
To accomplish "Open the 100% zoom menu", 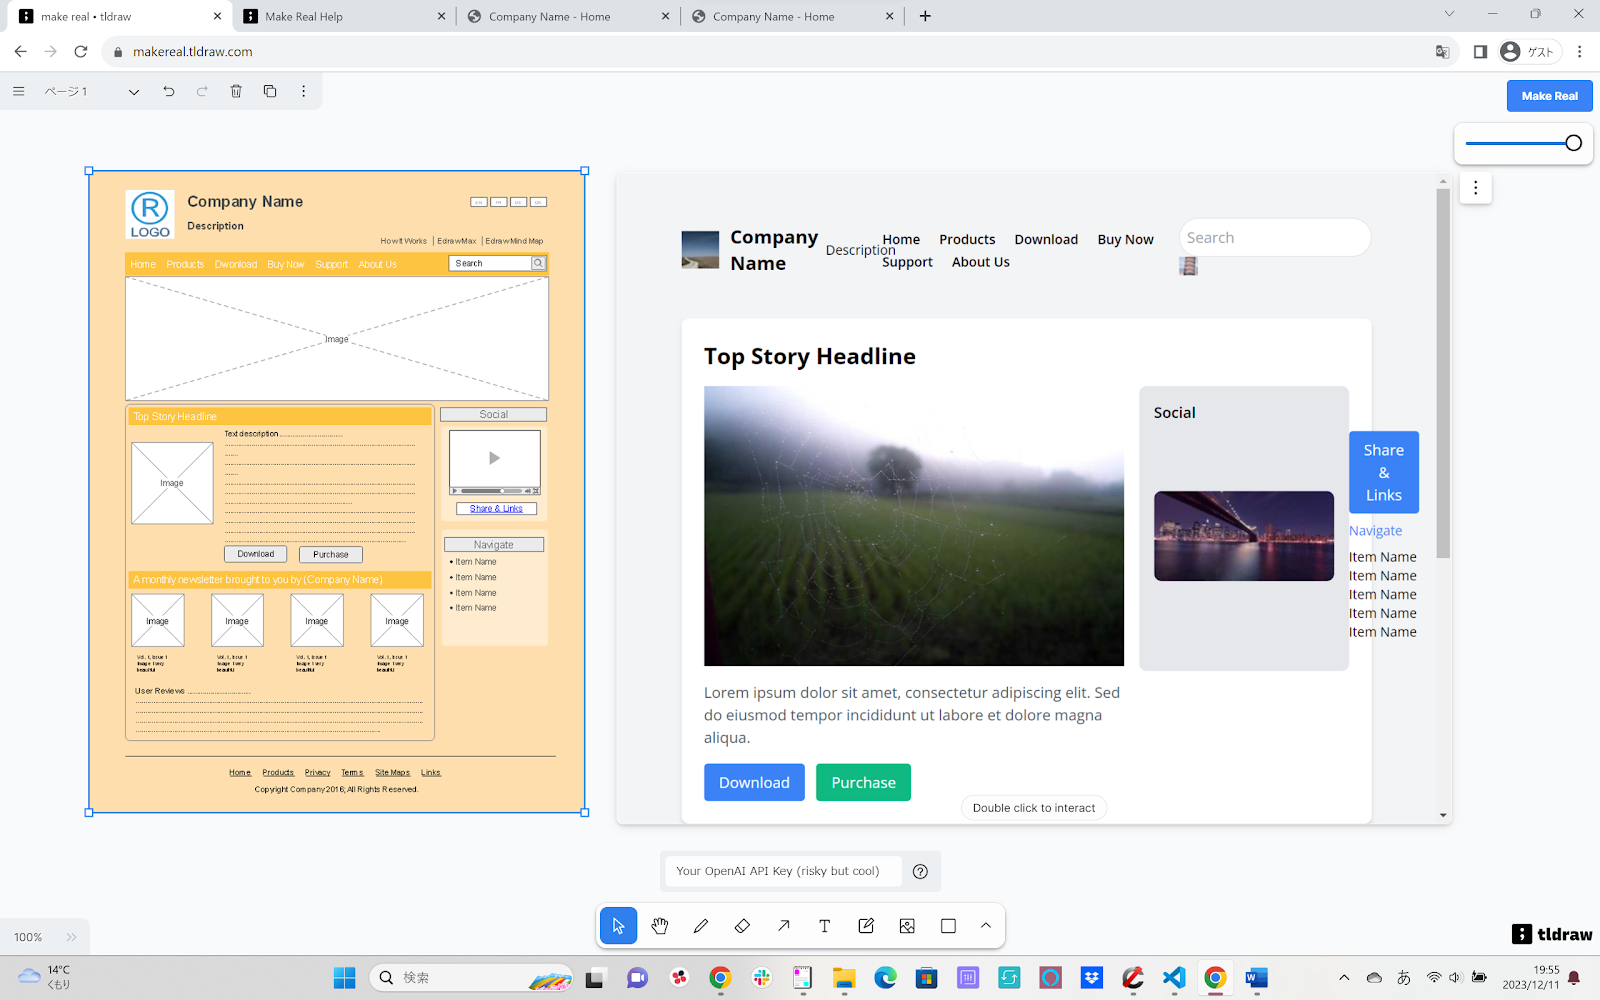I will pyautogui.click(x=28, y=937).
